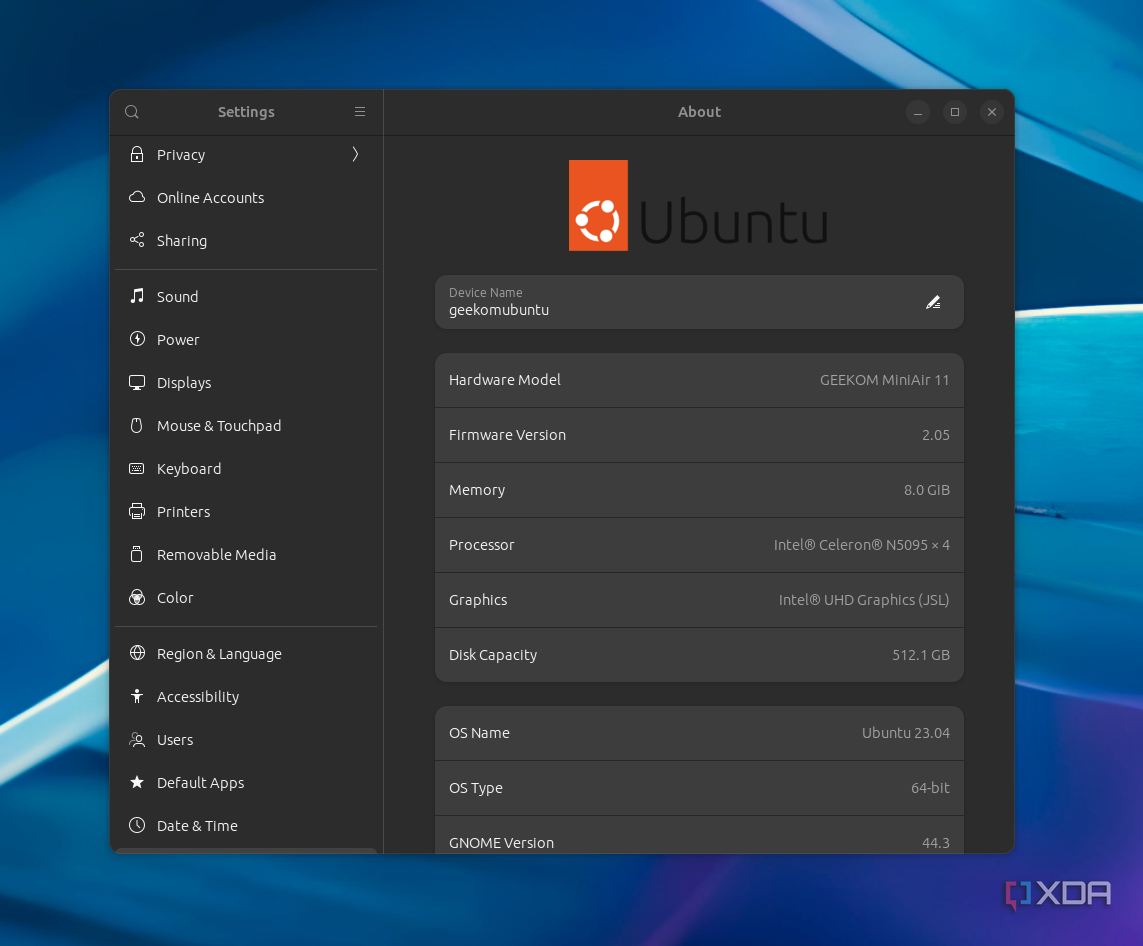Image resolution: width=1143 pixels, height=946 pixels.
Task: Click the Sound speaker icon in sidebar
Action: [137, 296]
